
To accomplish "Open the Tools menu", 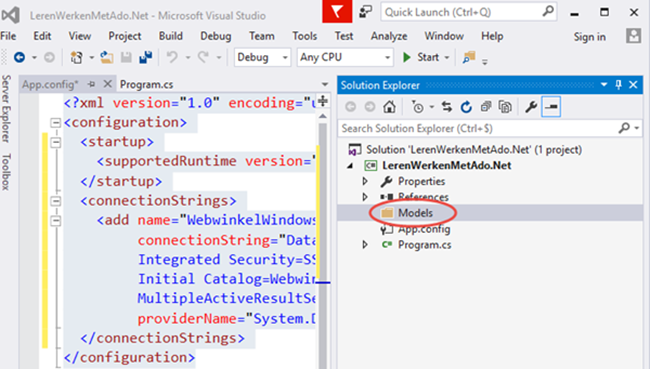I will (x=304, y=36).
